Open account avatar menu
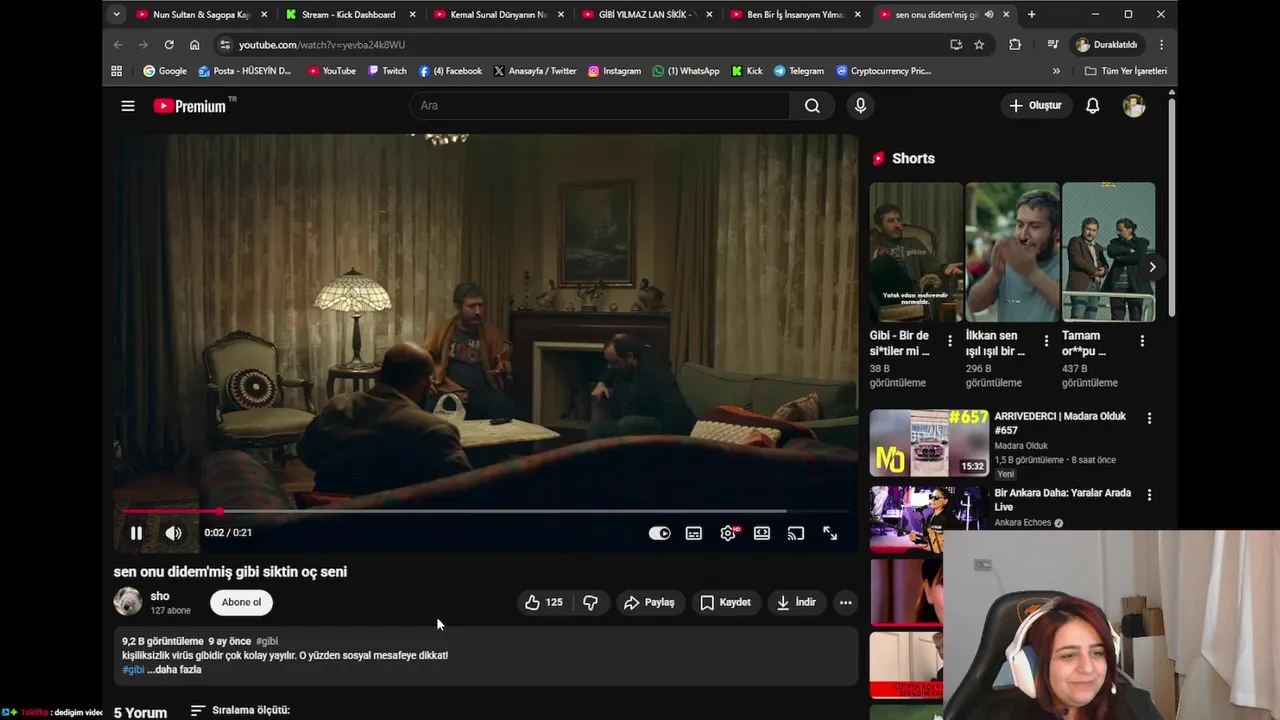The width and height of the screenshot is (1280, 720). [x=1134, y=105]
